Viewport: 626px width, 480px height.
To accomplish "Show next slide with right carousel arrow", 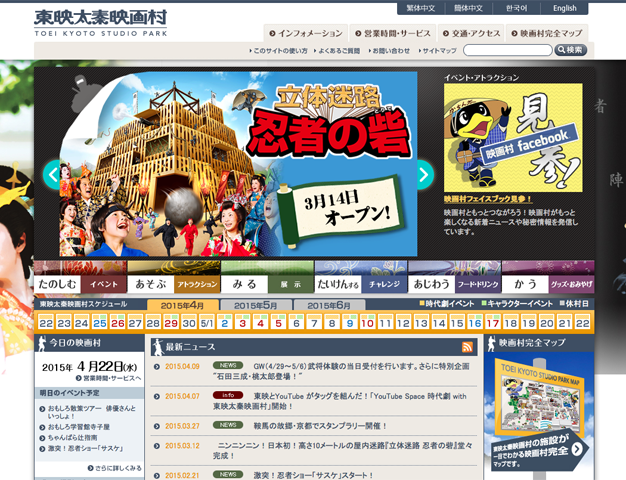I will click(425, 175).
